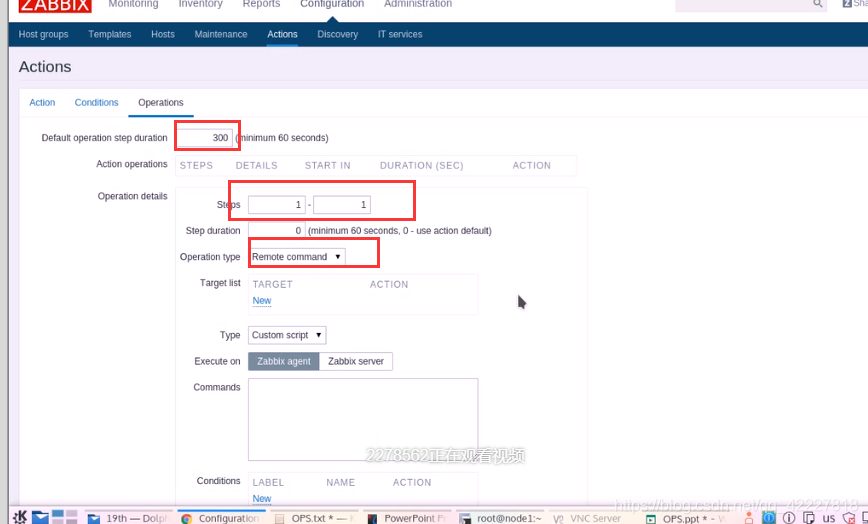
Task: Click the Steps to field
Action: coord(342,205)
